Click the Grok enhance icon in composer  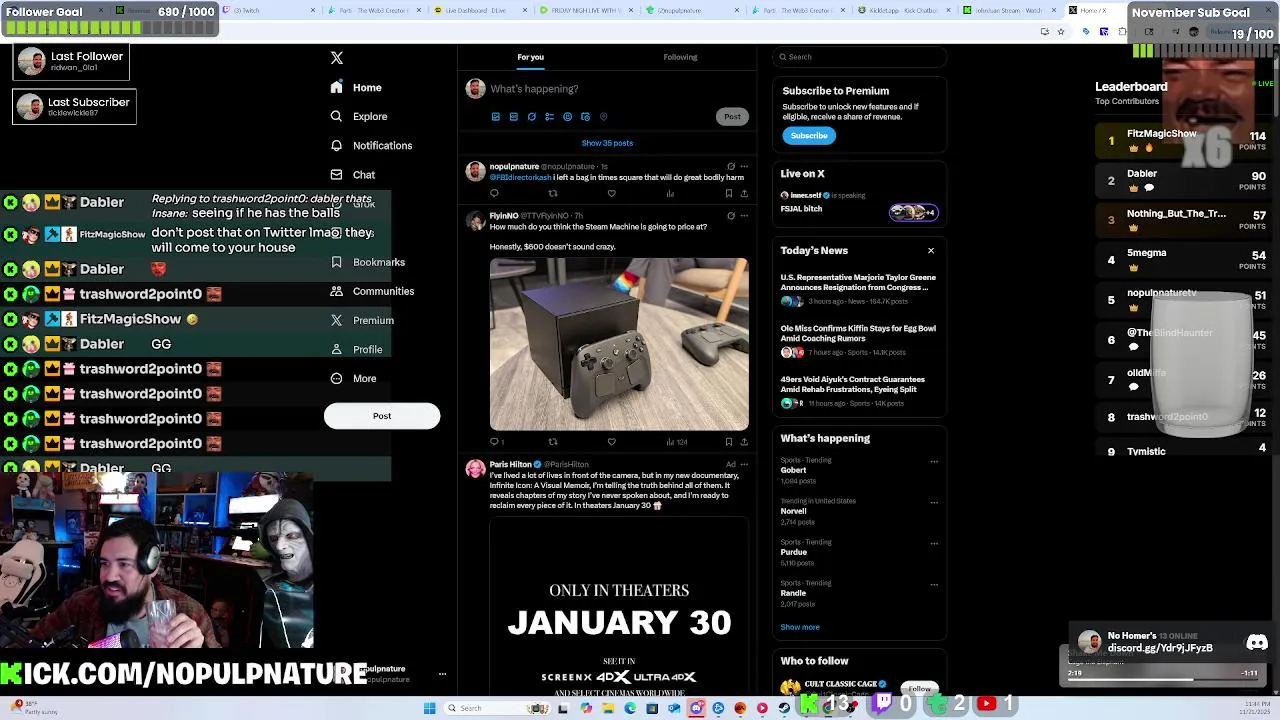(x=531, y=117)
